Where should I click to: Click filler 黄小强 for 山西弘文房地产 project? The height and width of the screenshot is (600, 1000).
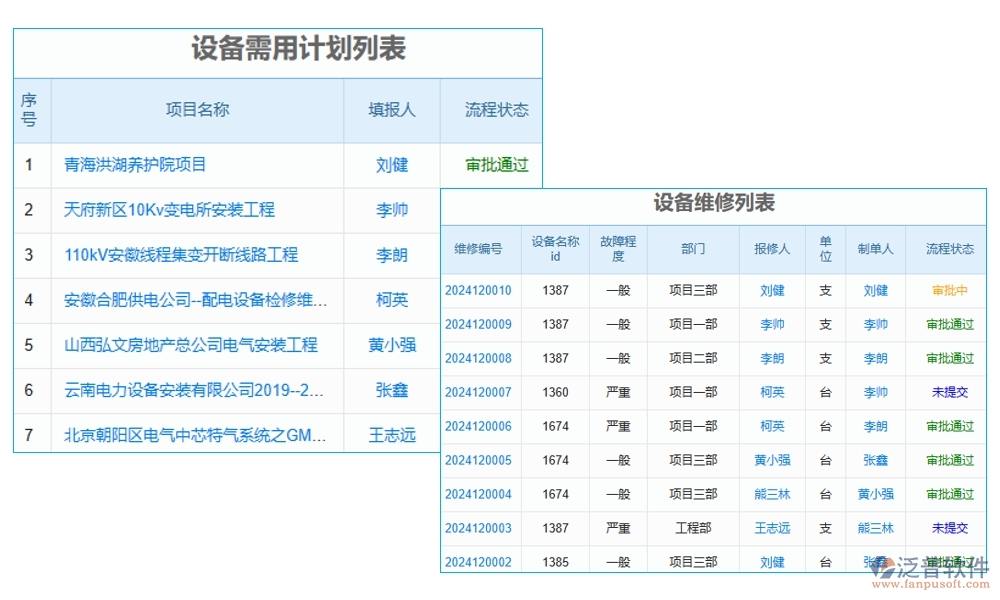click(391, 345)
